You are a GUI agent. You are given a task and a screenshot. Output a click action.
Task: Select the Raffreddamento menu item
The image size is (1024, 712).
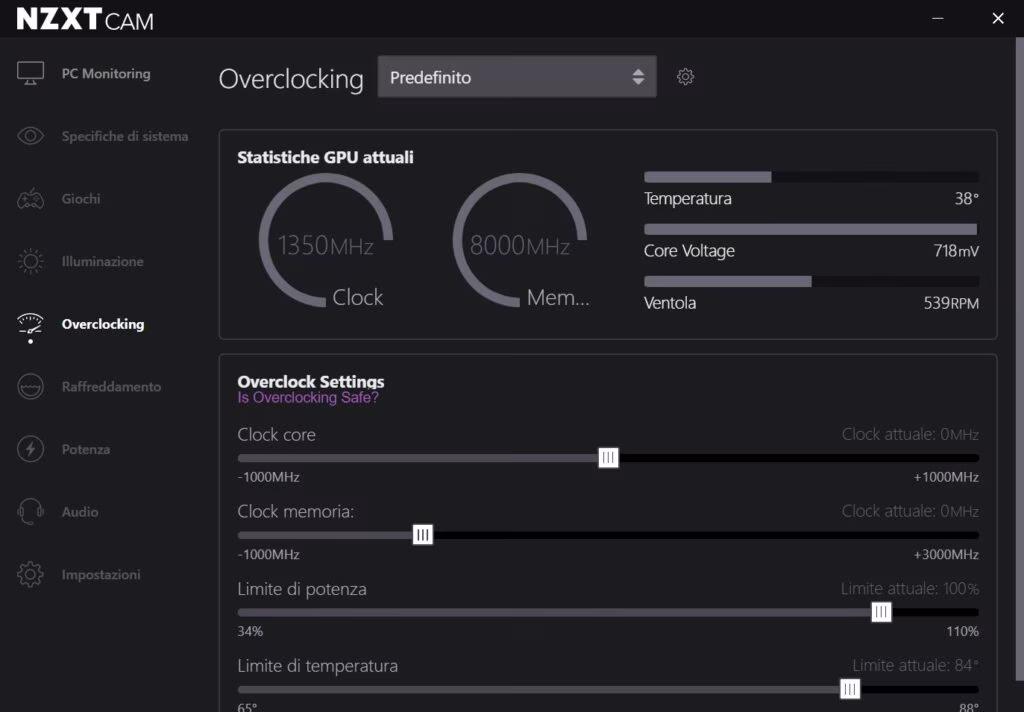coord(111,387)
